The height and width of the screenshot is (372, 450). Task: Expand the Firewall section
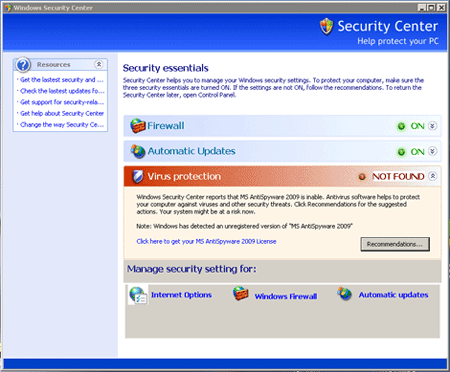coord(432,126)
